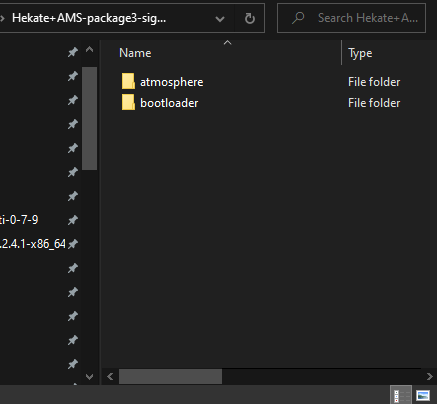437x404 pixels.
Task: Click horizontal scrollbar right arrow
Action: [x=429, y=377]
